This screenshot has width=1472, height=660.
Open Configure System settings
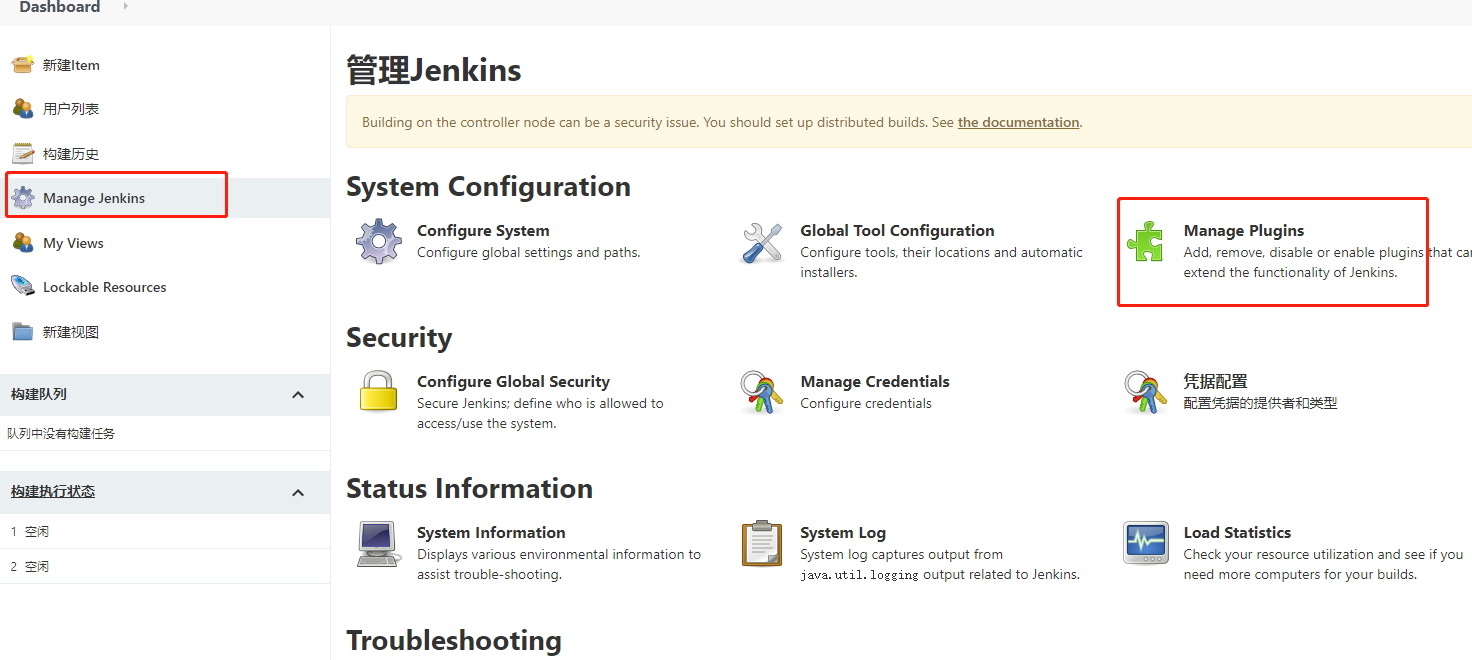coord(483,231)
